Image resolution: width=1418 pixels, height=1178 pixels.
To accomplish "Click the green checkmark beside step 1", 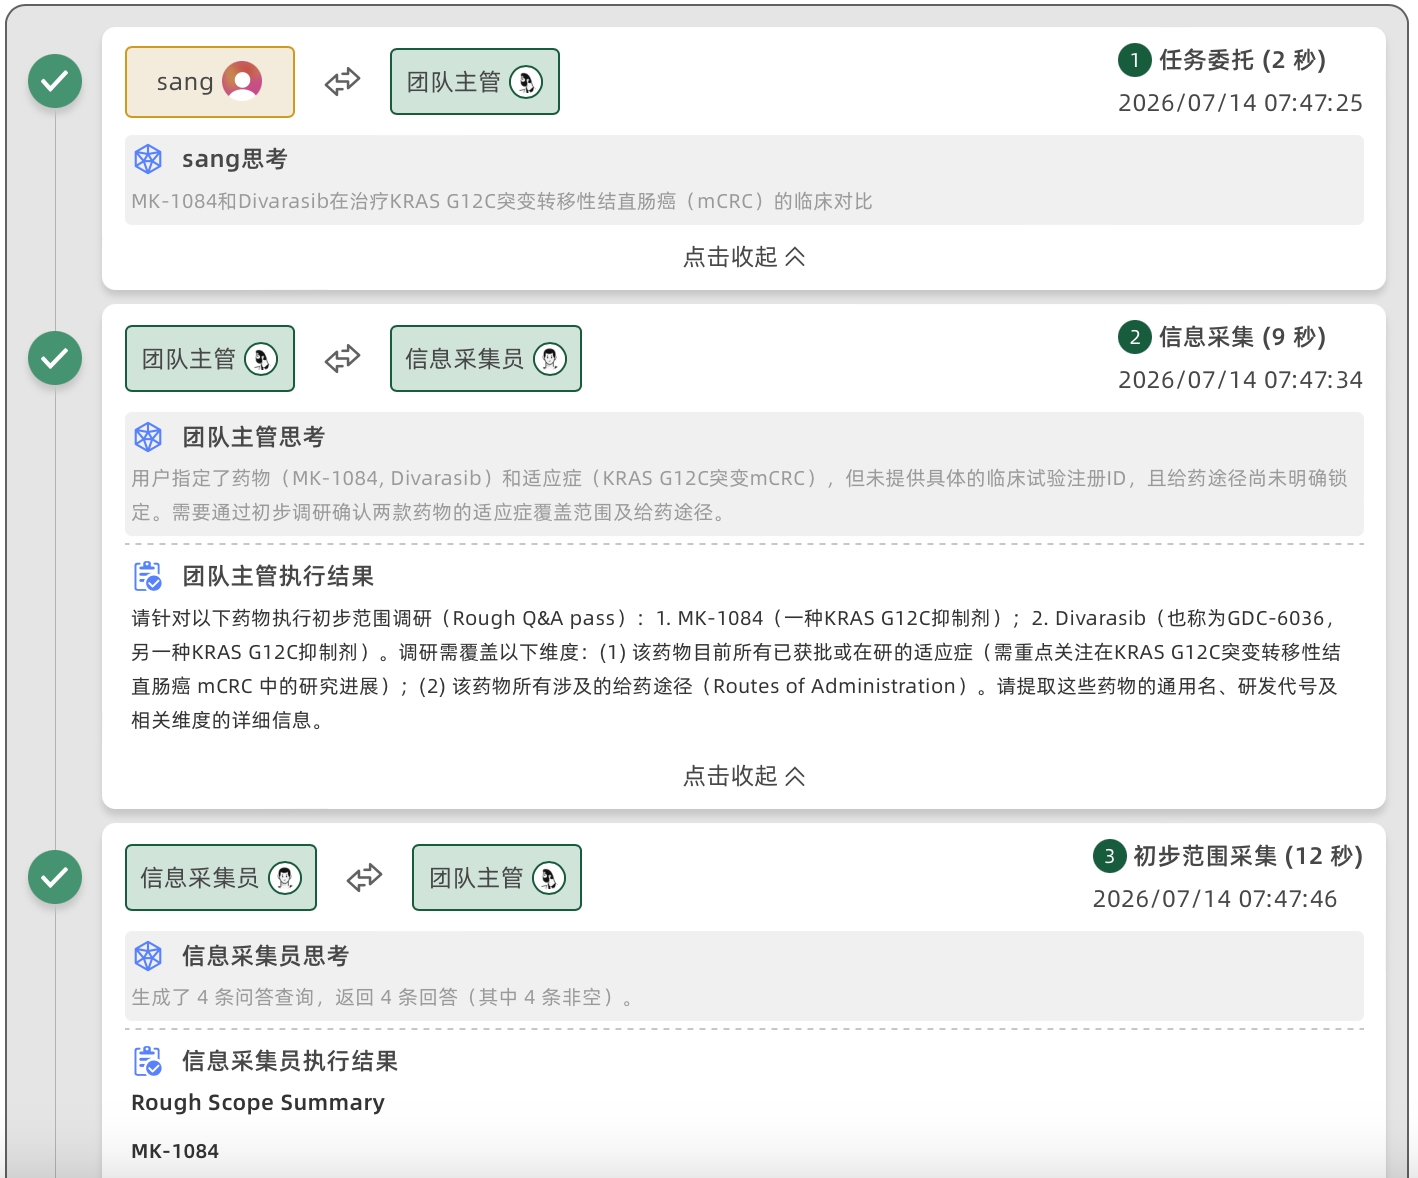I will click(x=55, y=81).
